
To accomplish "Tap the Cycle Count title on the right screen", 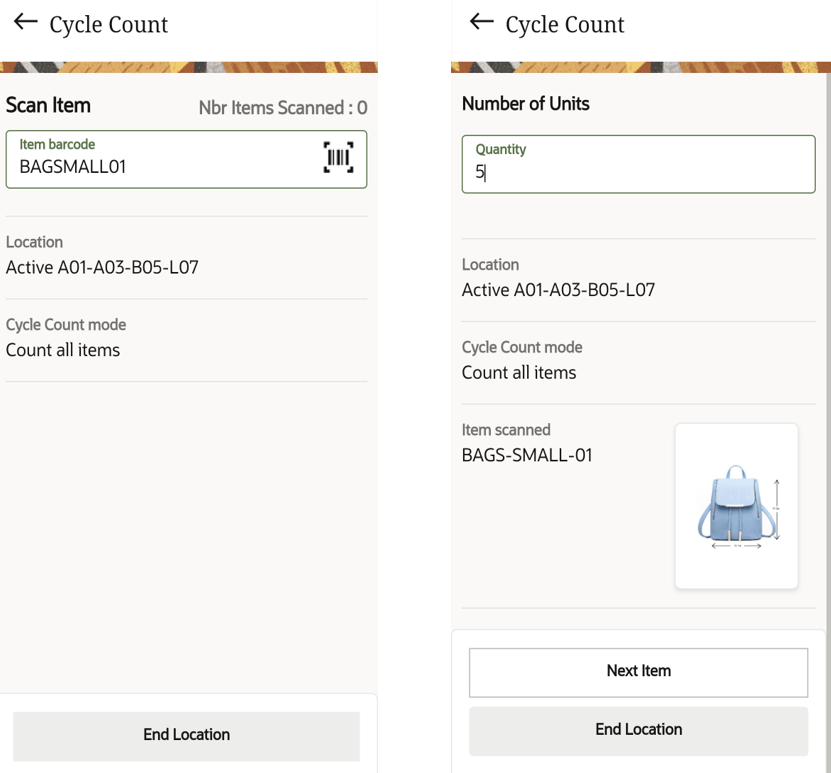I will click(x=565, y=25).
